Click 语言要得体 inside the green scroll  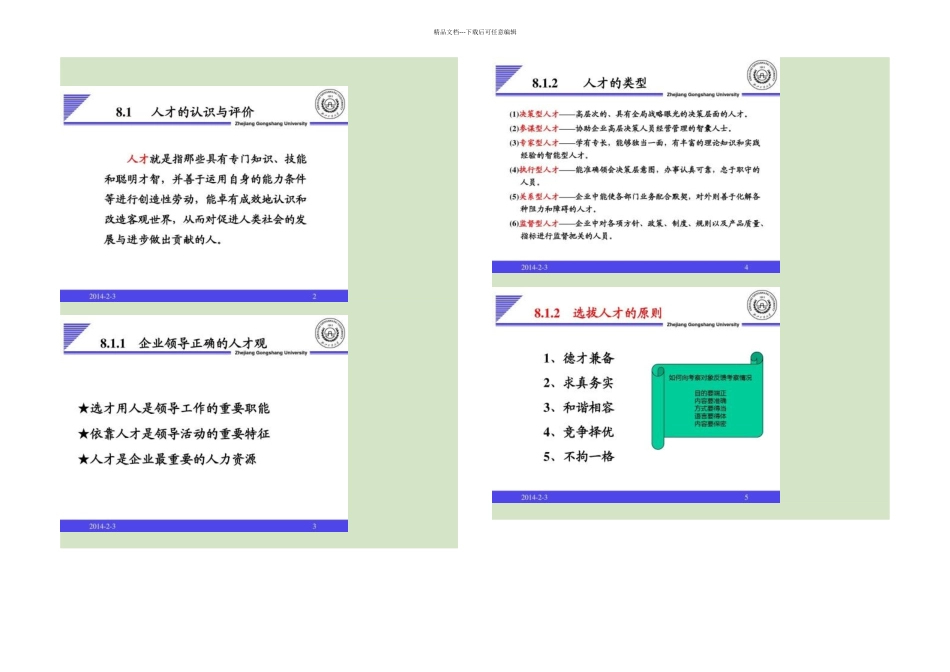tap(710, 416)
